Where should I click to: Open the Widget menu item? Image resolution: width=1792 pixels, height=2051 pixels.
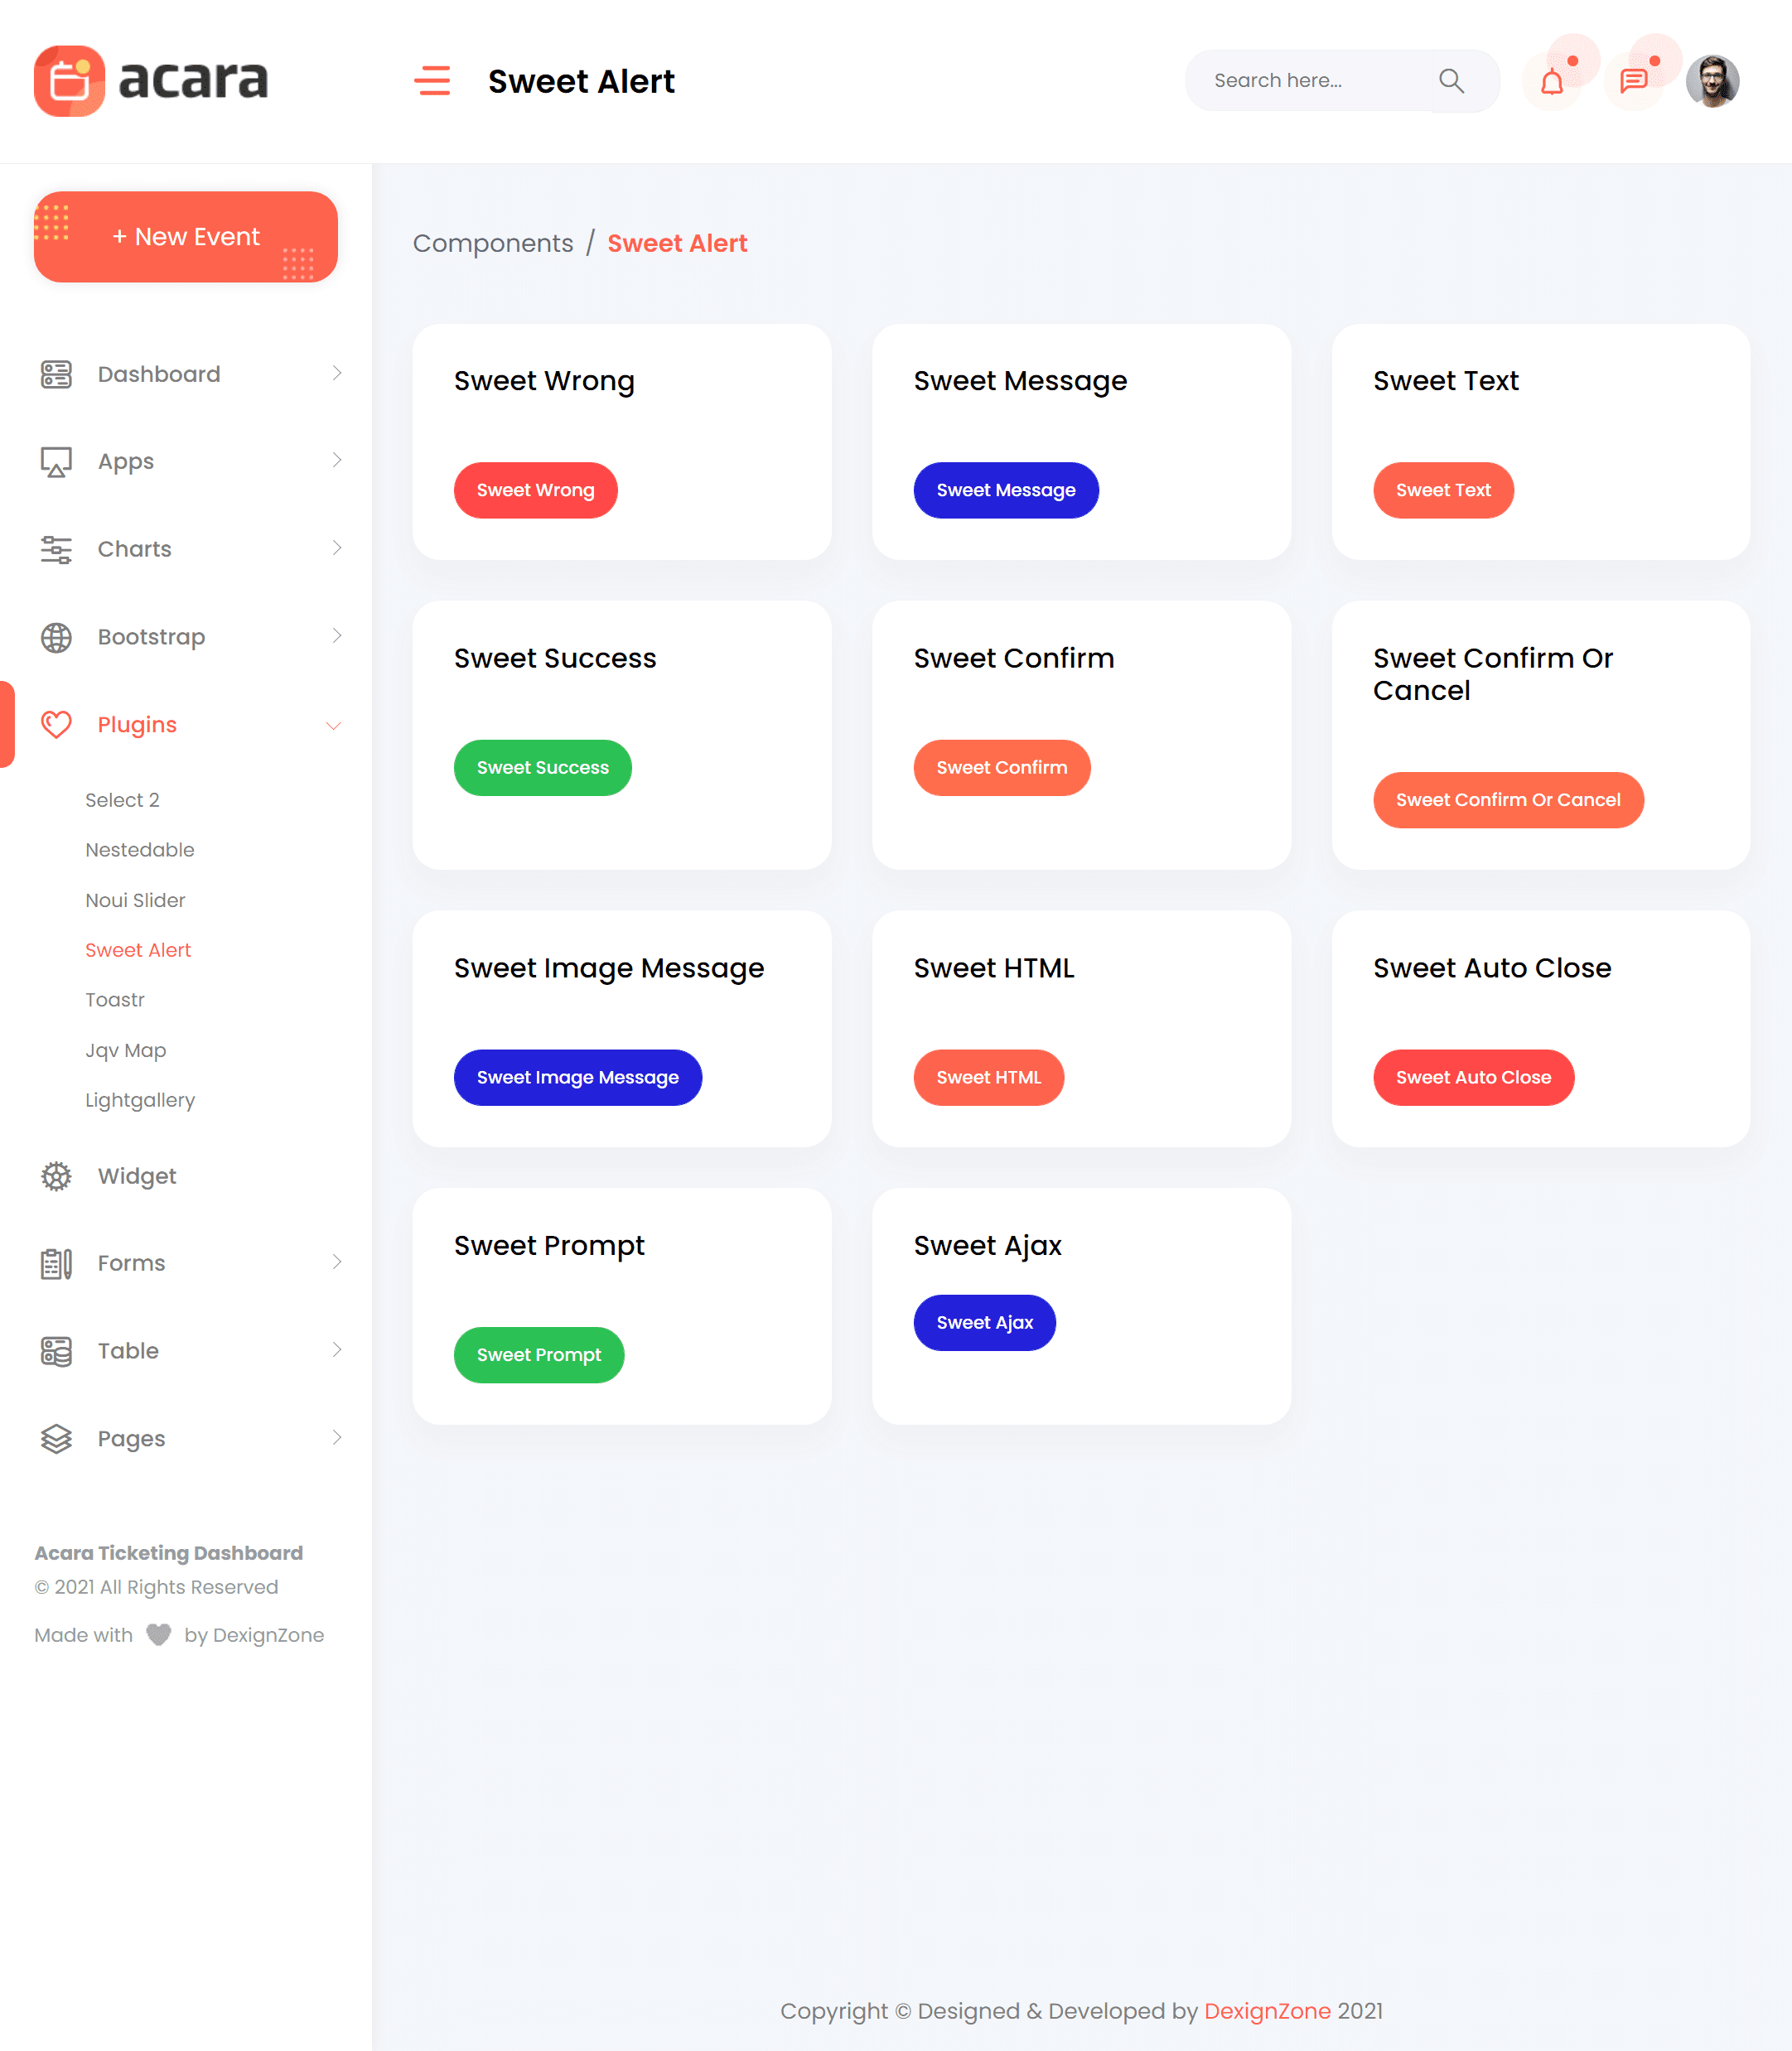pyautogui.click(x=137, y=1176)
